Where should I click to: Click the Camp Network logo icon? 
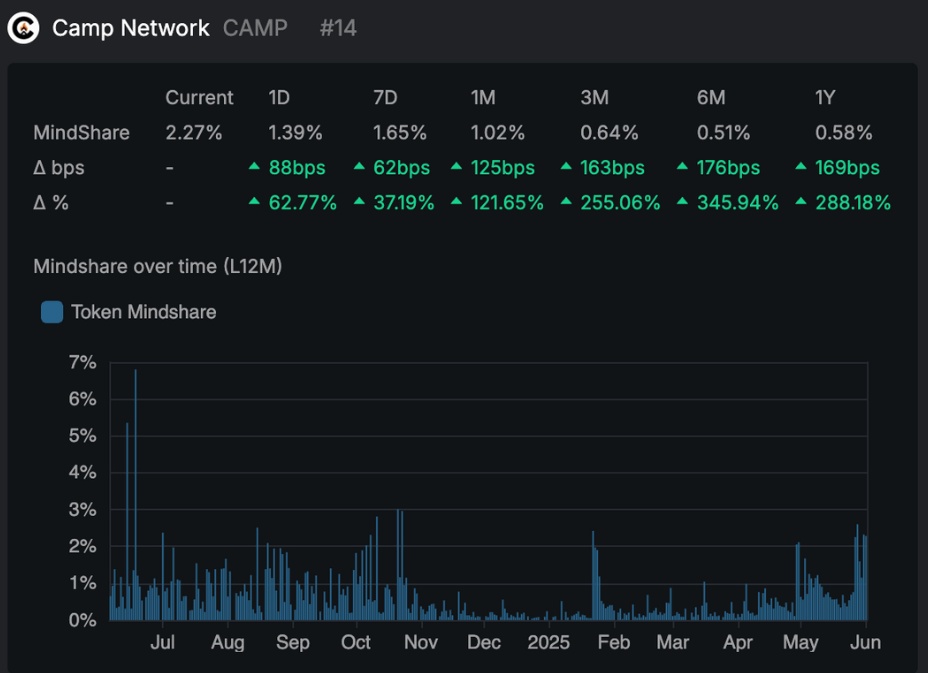coord(23,28)
